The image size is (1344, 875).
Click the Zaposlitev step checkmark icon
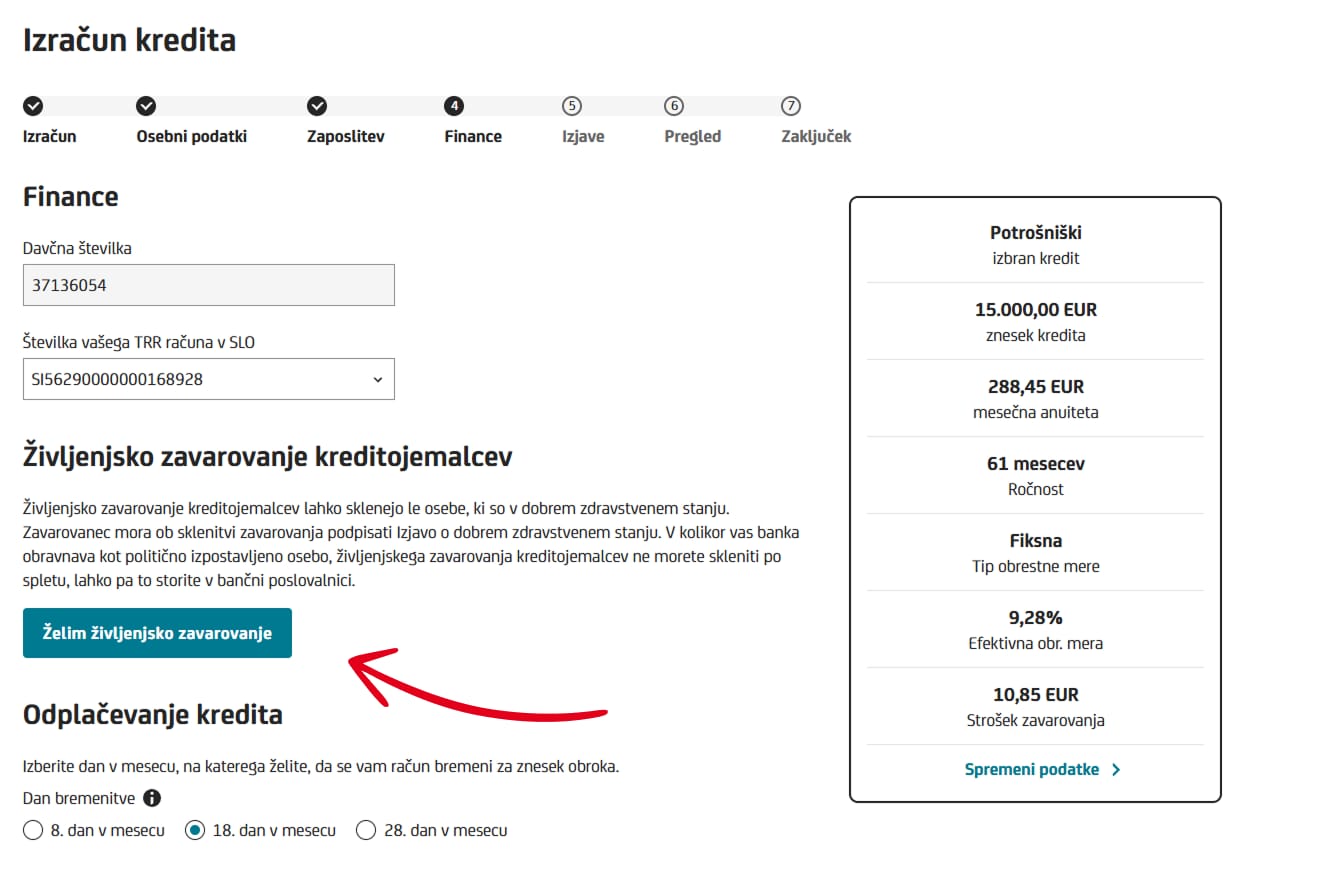click(x=317, y=106)
